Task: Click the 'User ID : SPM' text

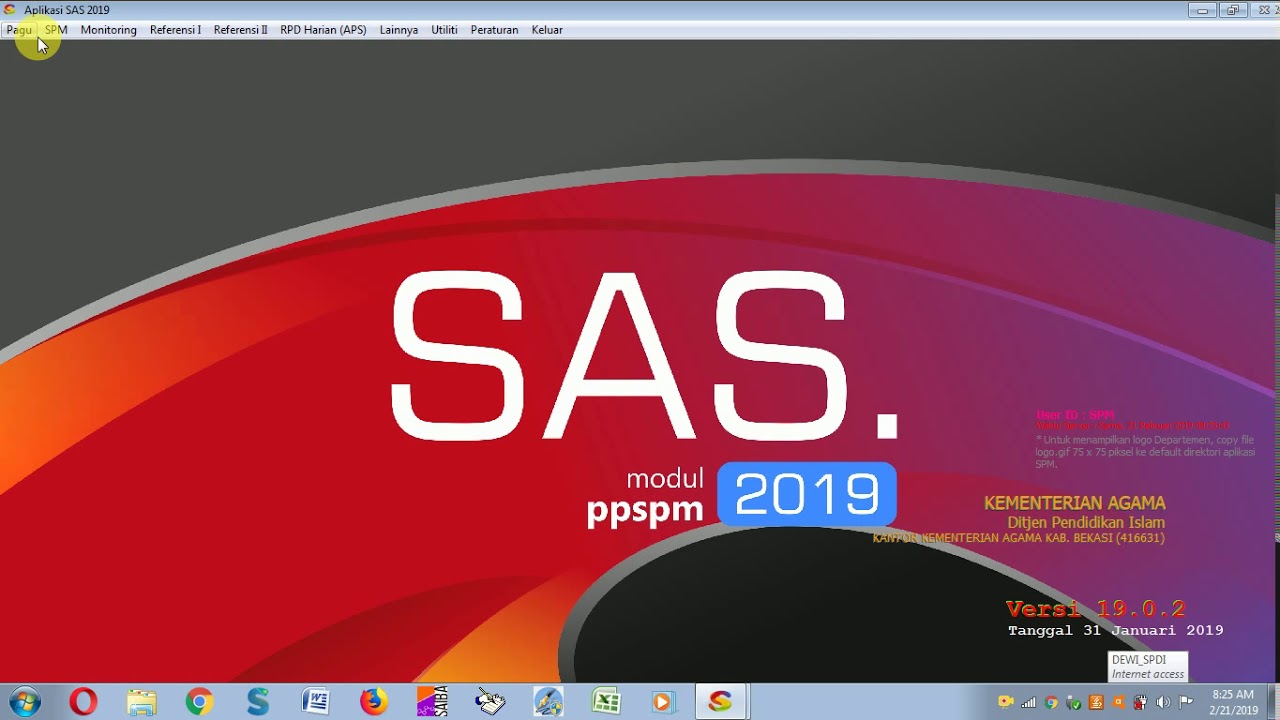Action: pyautogui.click(x=1075, y=414)
